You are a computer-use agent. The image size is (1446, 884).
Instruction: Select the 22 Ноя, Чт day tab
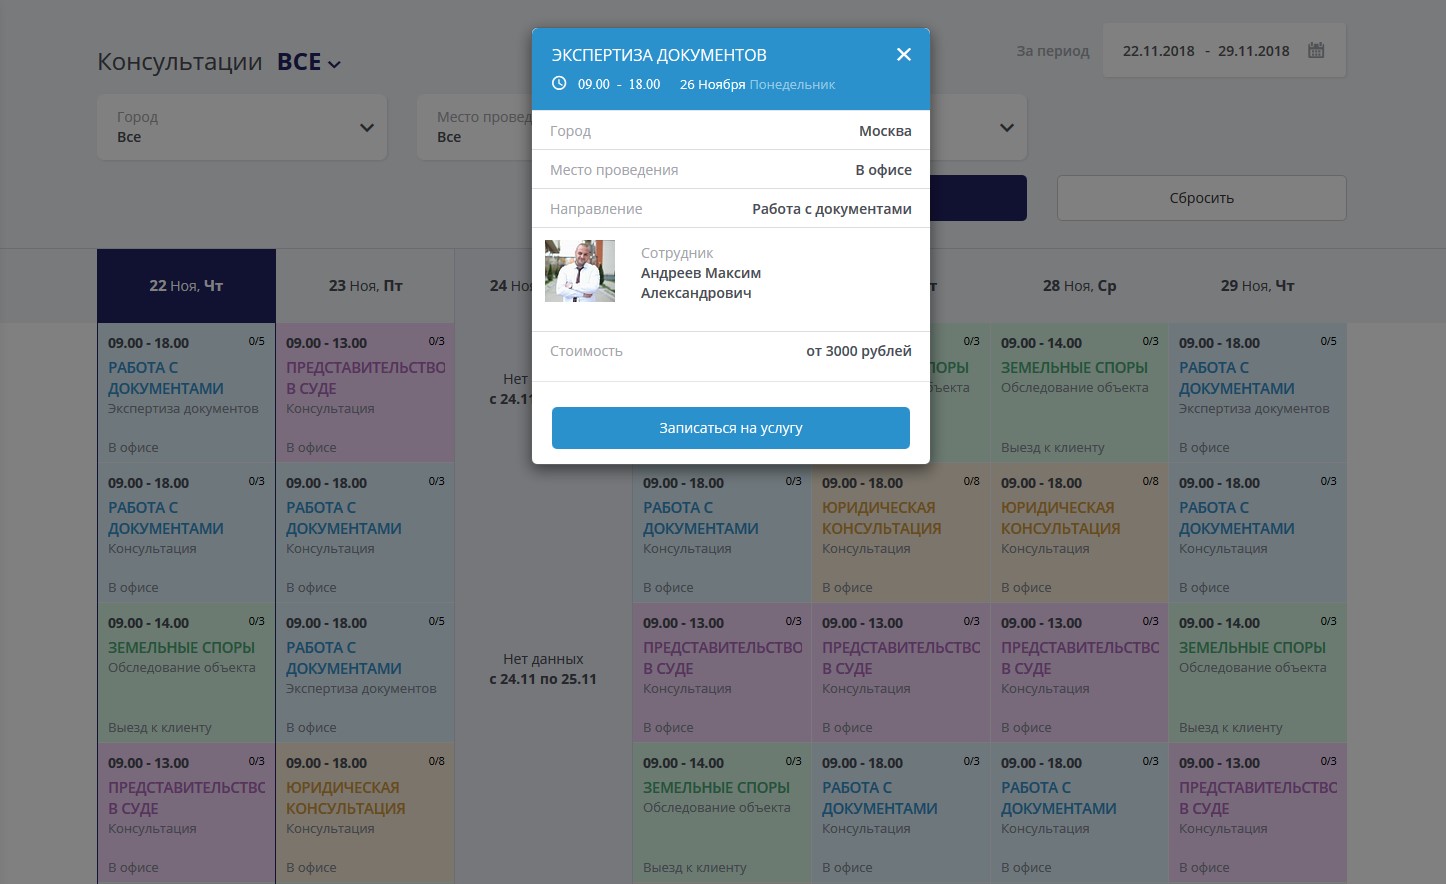click(186, 286)
